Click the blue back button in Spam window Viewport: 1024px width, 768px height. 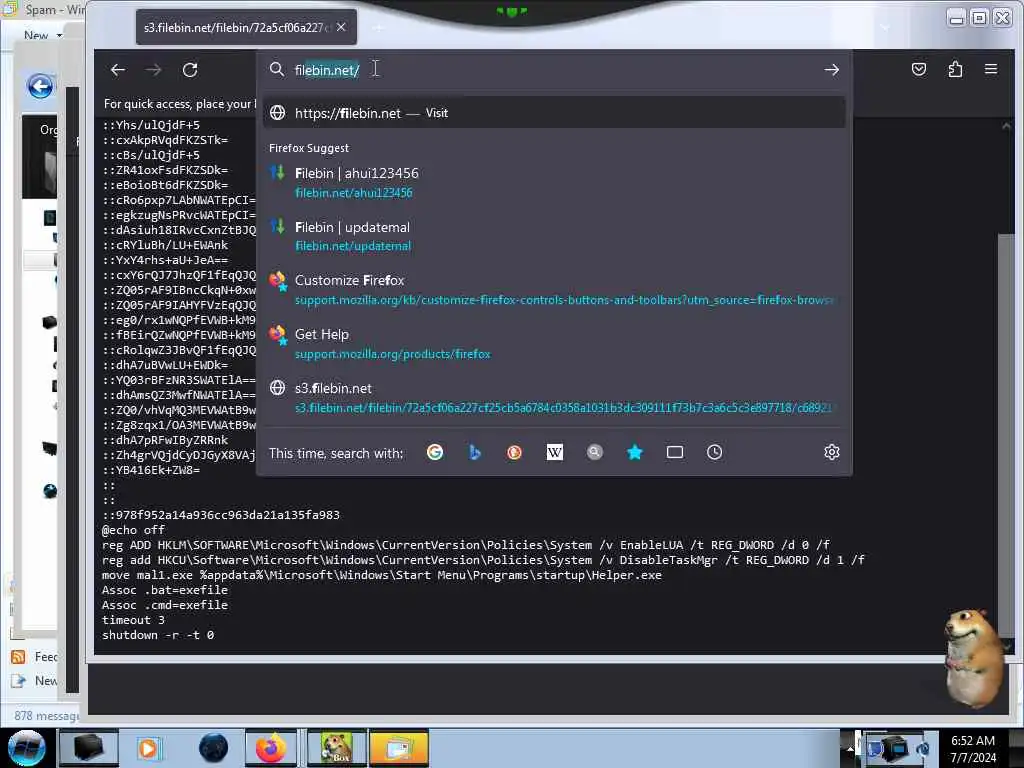tap(40, 86)
